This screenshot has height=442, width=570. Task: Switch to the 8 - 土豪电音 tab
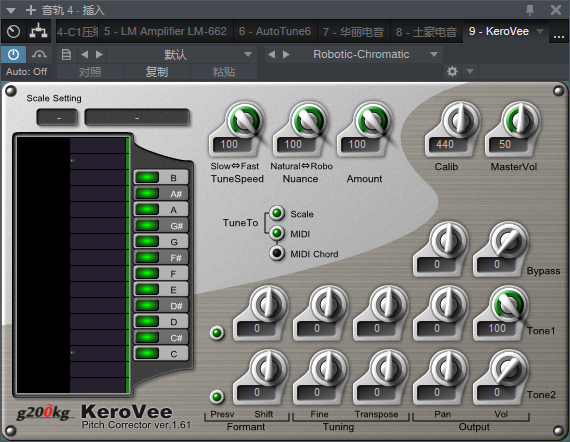point(426,32)
